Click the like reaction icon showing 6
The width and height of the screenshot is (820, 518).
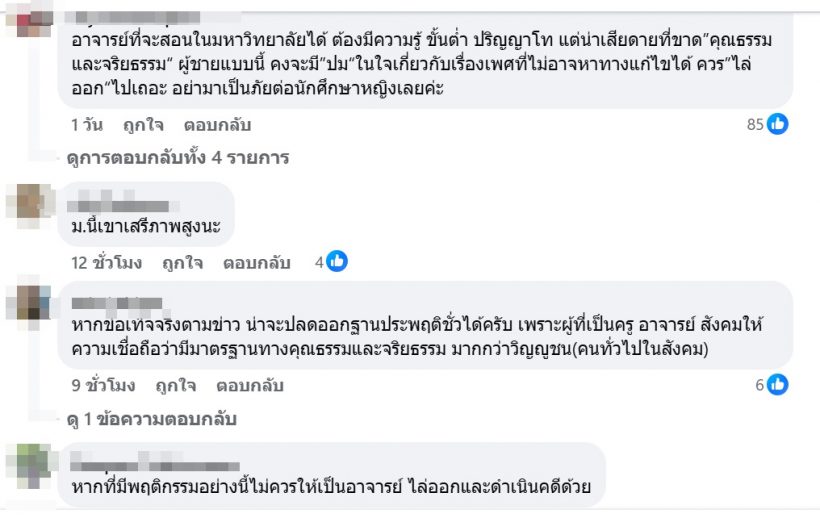(x=778, y=385)
